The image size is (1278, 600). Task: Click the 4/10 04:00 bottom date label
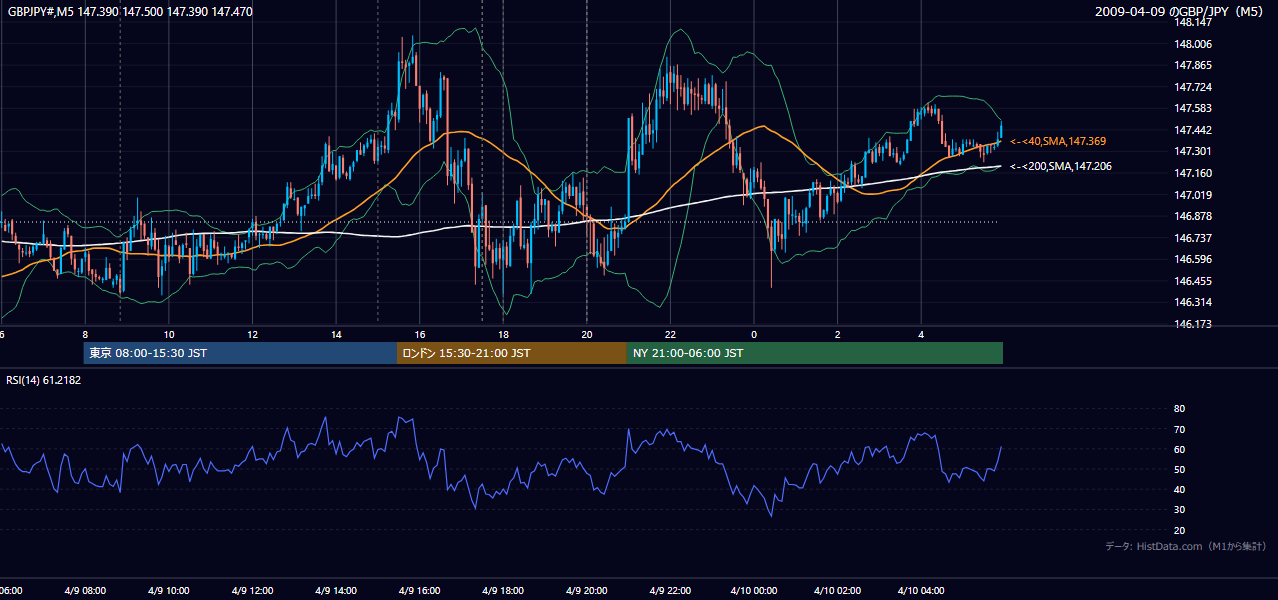[x=921, y=590]
